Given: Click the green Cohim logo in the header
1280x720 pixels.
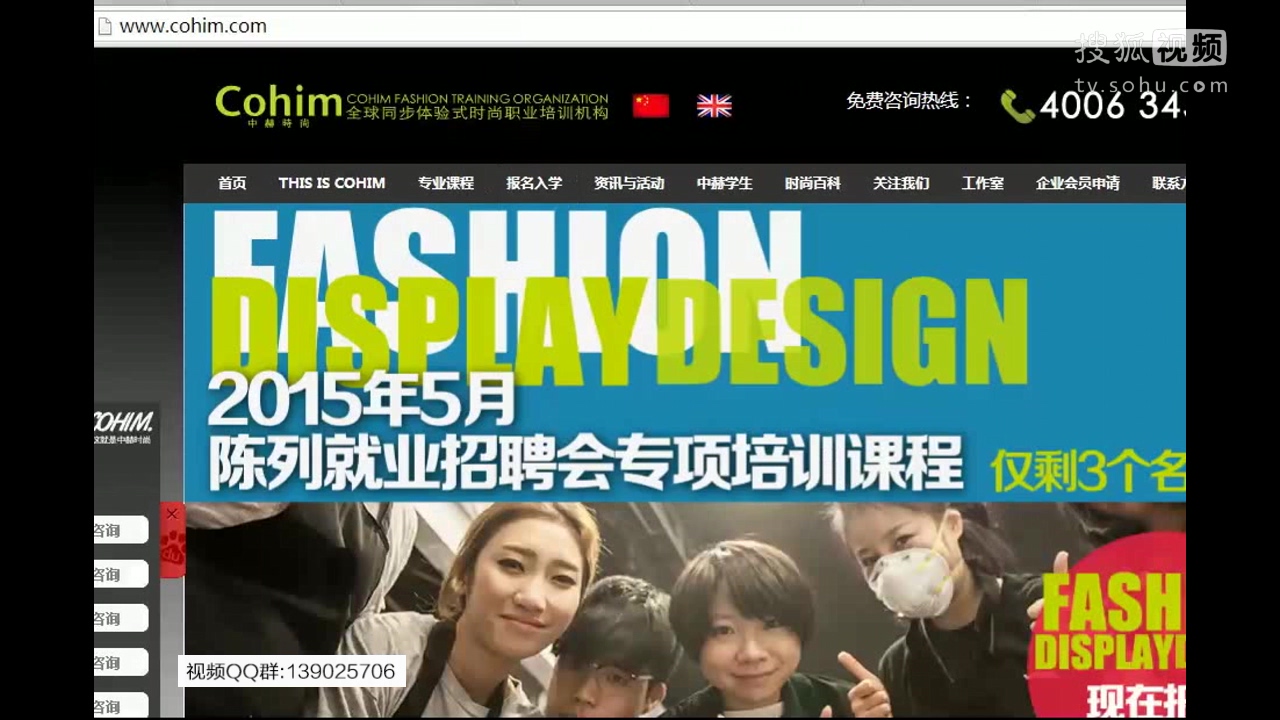Looking at the screenshot, I should tap(278, 104).
